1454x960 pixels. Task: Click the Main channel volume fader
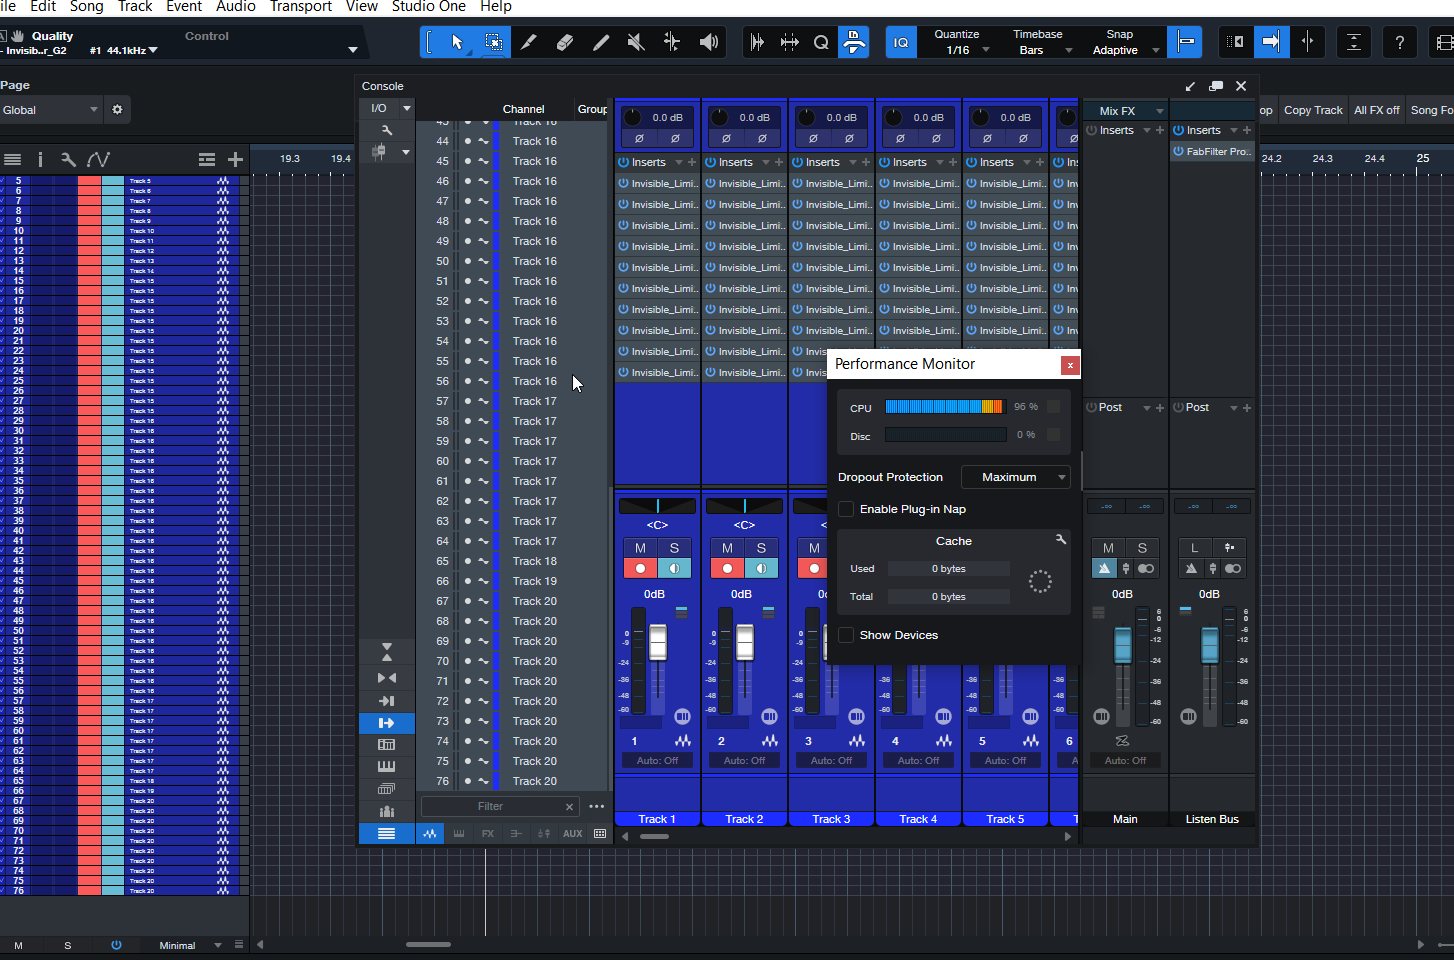1123,645
